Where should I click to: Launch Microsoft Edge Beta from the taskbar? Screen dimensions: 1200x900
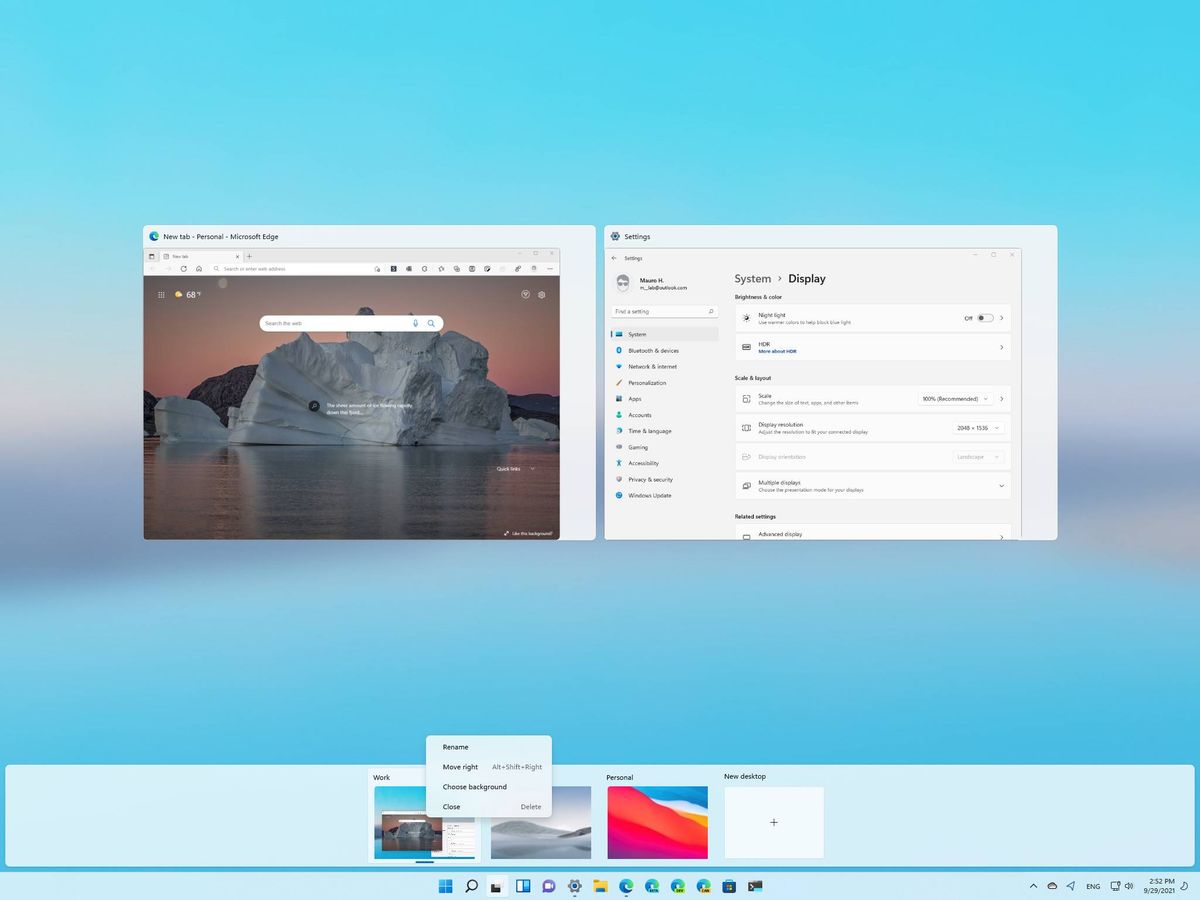(x=653, y=886)
